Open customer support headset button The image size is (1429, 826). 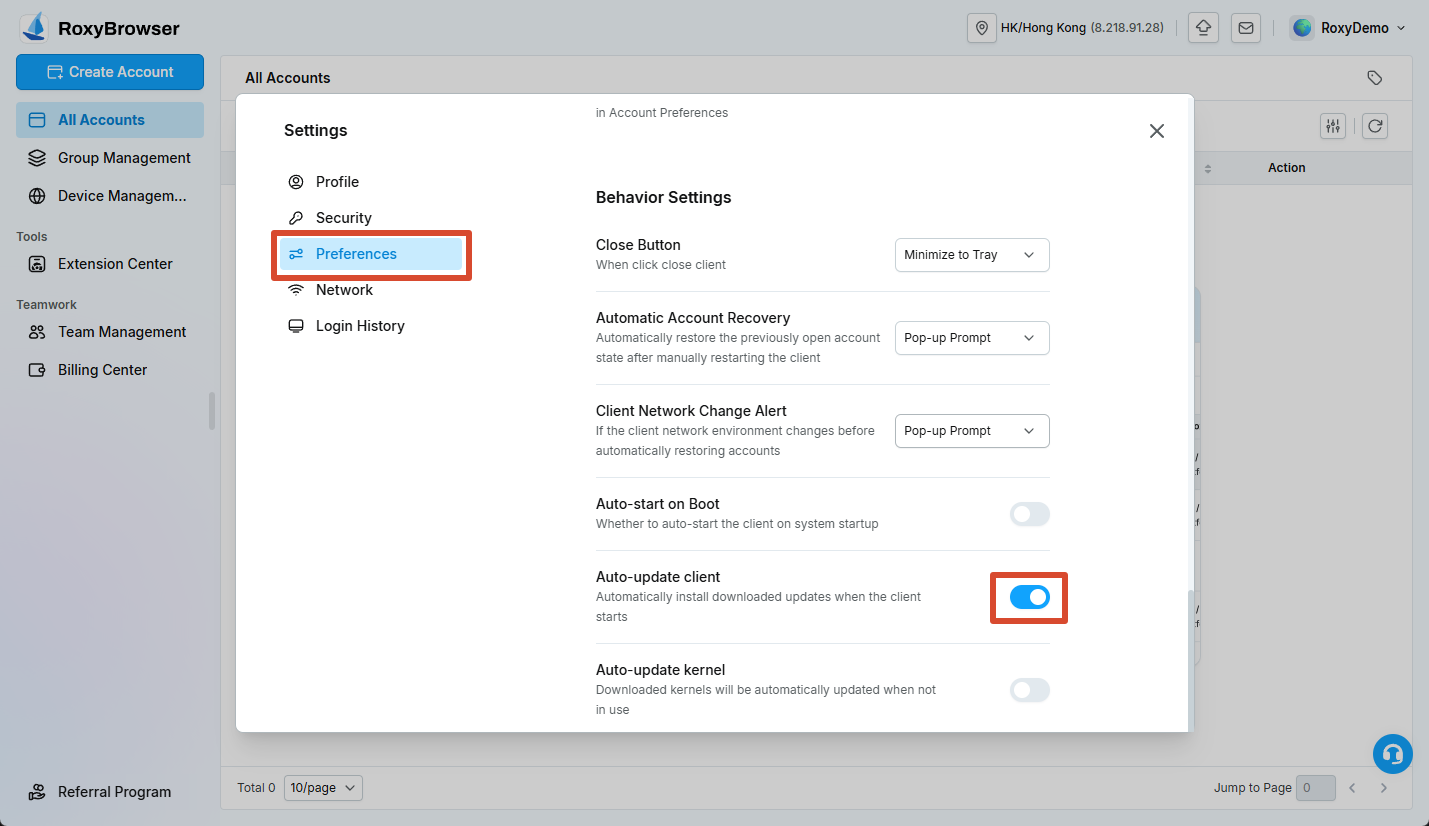1392,755
